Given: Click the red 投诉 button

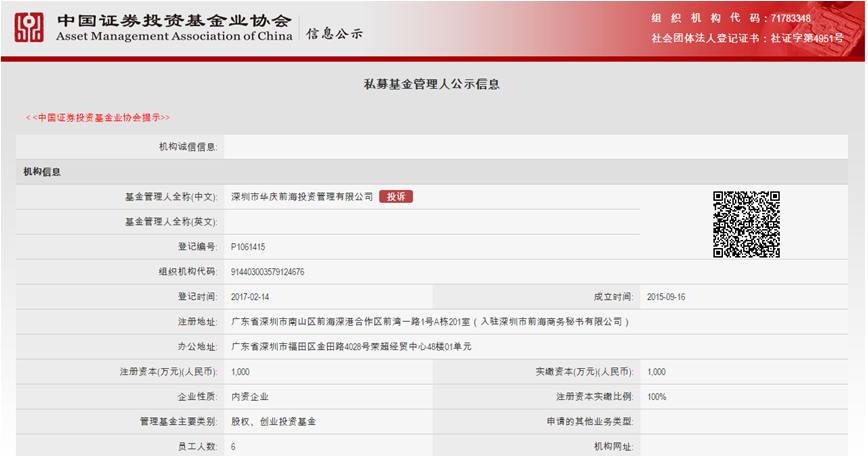Looking at the screenshot, I should (x=396, y=196).
